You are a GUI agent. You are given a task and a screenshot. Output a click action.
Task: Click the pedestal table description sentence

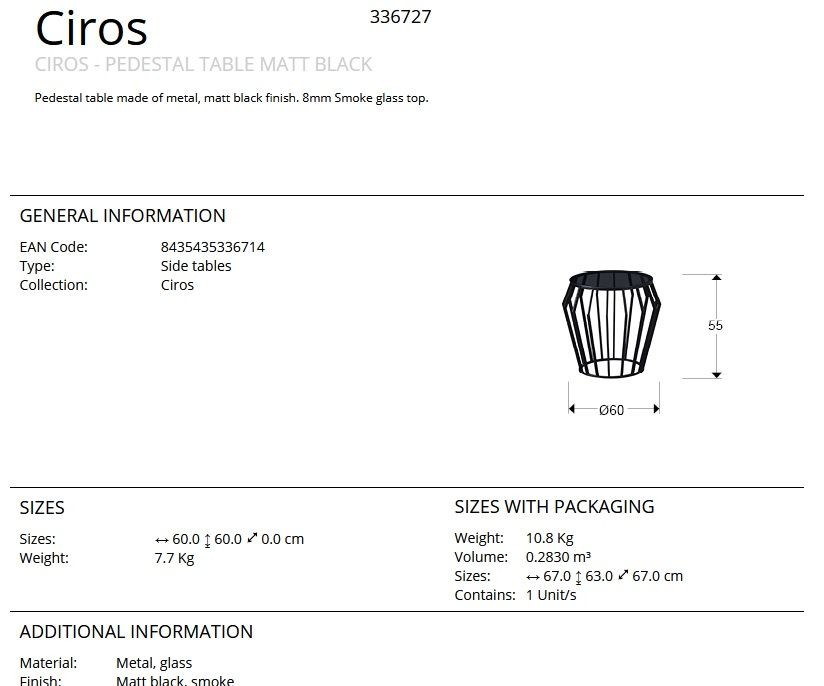click(232, 98)
